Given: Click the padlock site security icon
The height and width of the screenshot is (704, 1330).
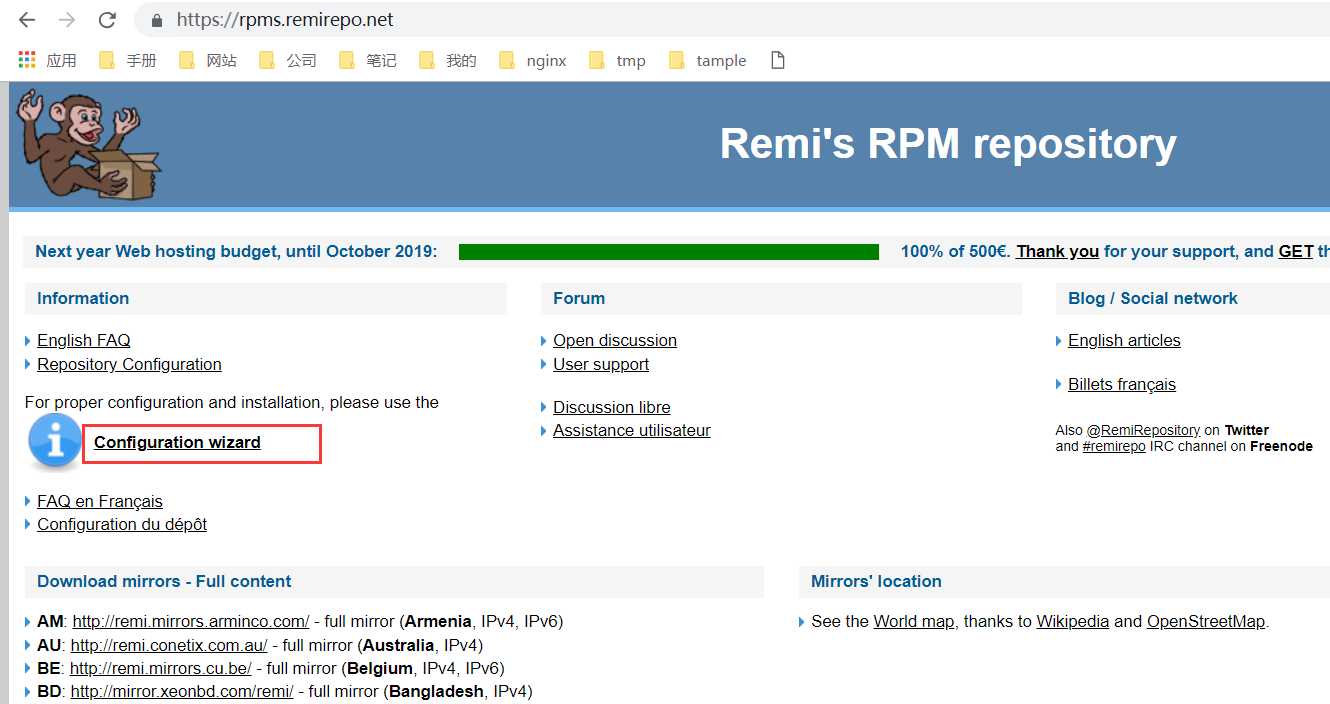Looking at the screenshot, I should point(156,20).
